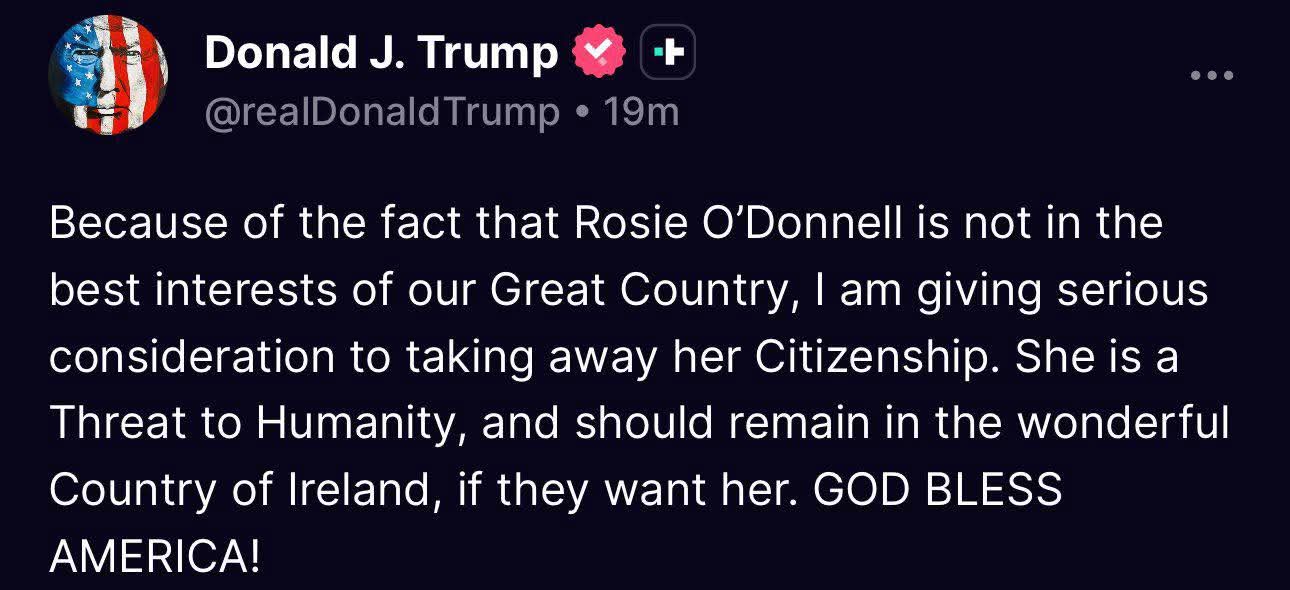Open the three-dot more options menu

click(x=1213, y=76)
